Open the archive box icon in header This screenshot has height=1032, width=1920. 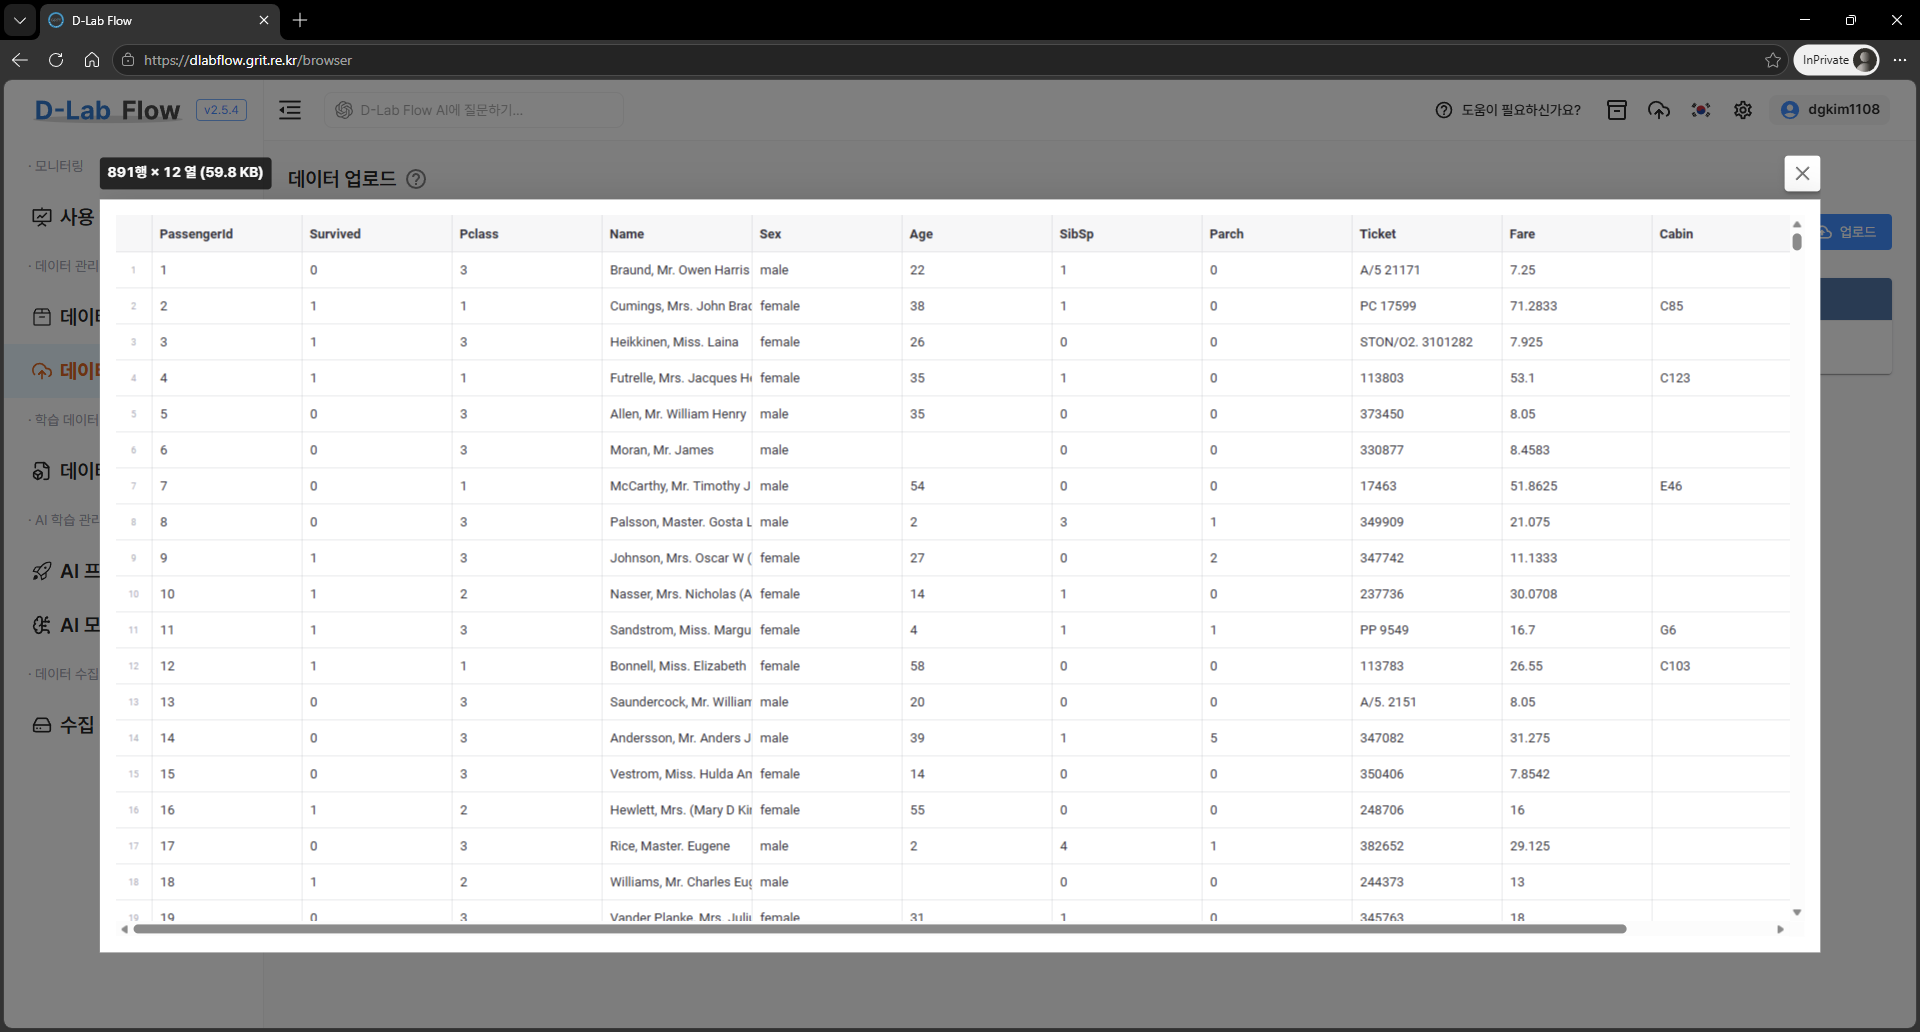[1617, 110]
